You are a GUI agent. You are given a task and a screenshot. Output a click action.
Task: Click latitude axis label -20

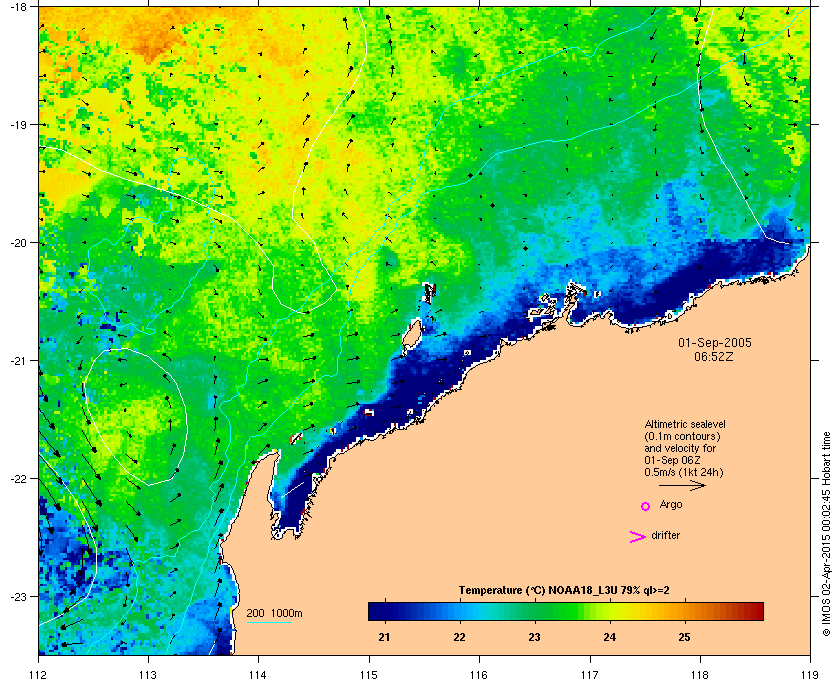19,243
